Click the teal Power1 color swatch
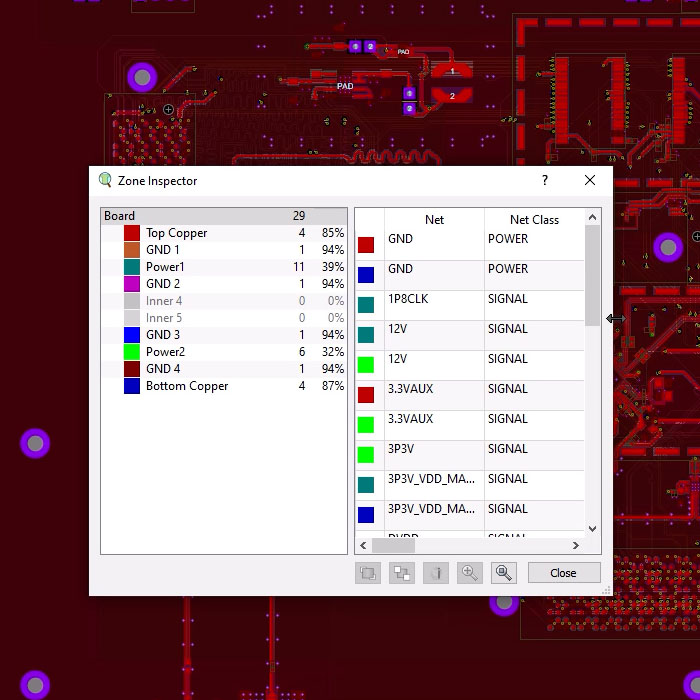The width and height of the screenshot is (700, 700). pyautogui.click(x=132, y=267)
